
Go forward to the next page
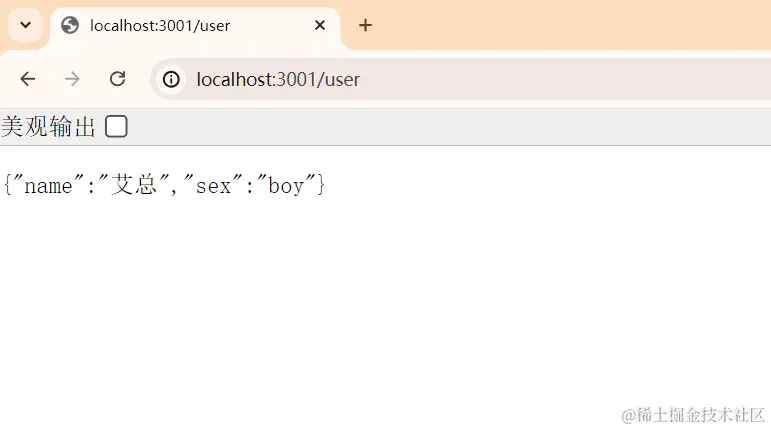tap(72, 79)
